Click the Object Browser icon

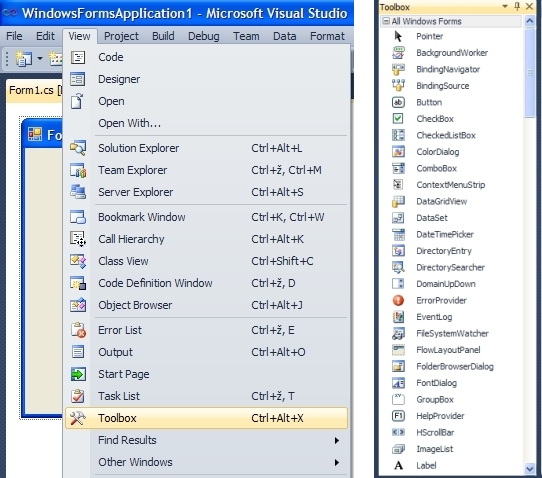point(78,305)
